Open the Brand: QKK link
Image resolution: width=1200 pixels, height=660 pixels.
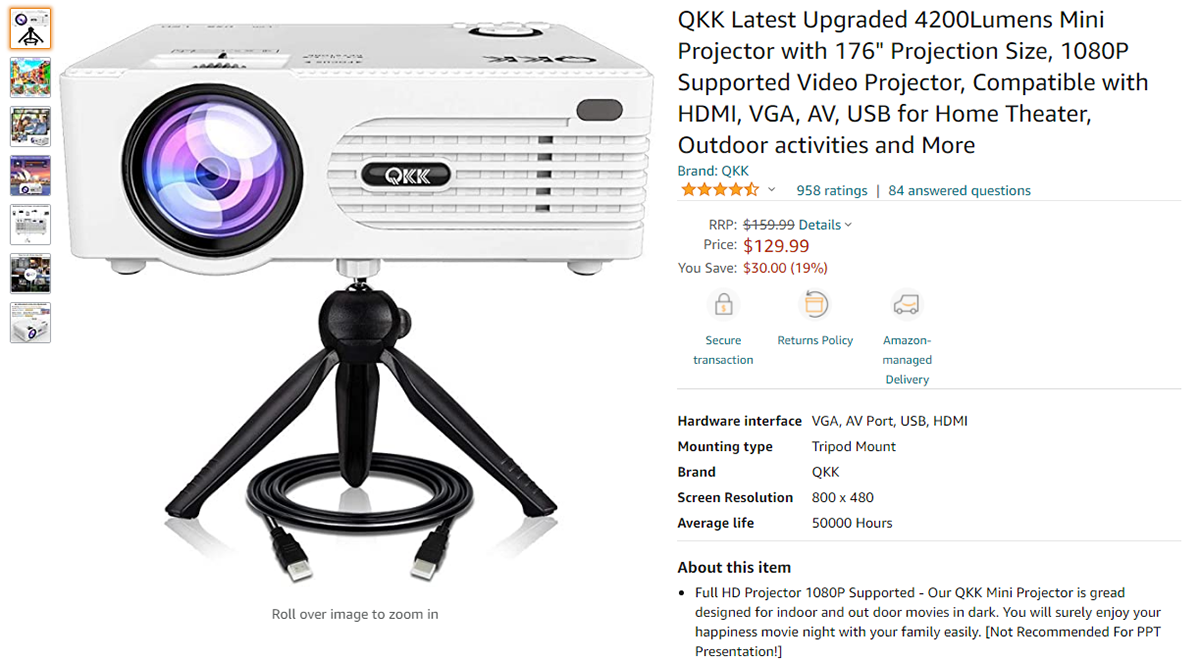713,171
